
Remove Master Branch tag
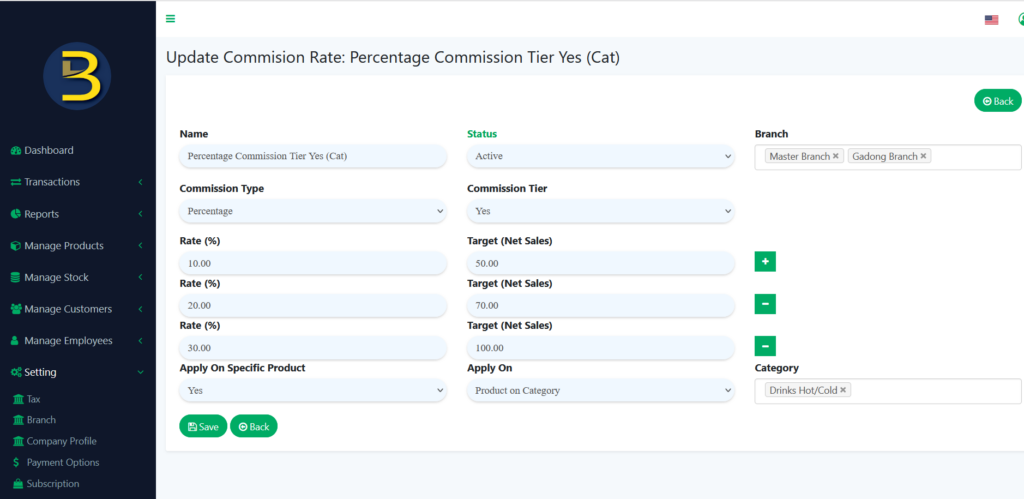(x=836, y=156)
